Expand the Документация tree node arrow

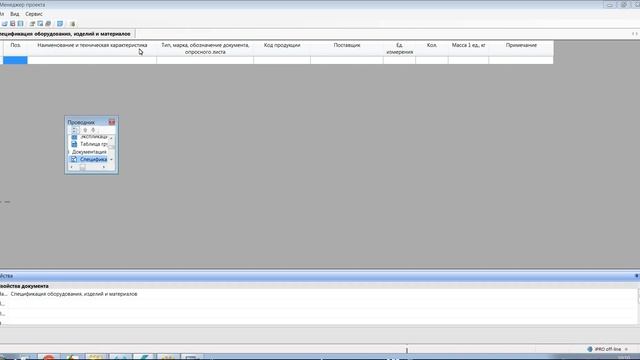point(69,152)
